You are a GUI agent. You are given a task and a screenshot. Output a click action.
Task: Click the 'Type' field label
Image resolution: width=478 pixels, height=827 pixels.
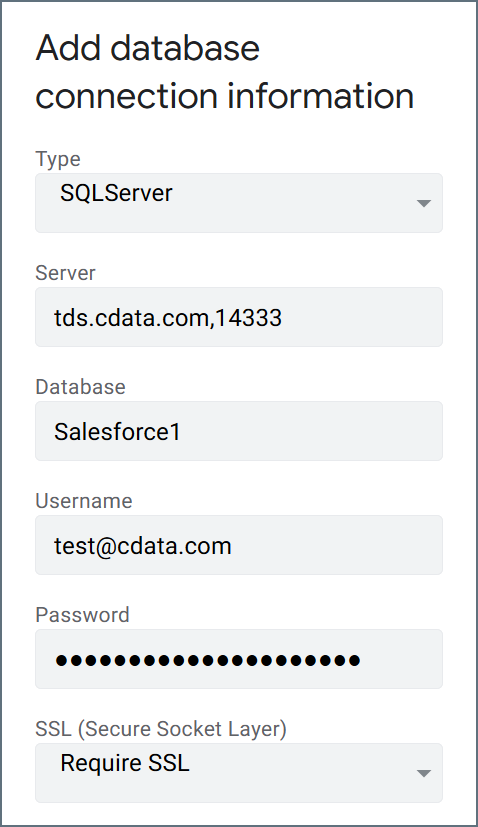click(x=58, y=159)
